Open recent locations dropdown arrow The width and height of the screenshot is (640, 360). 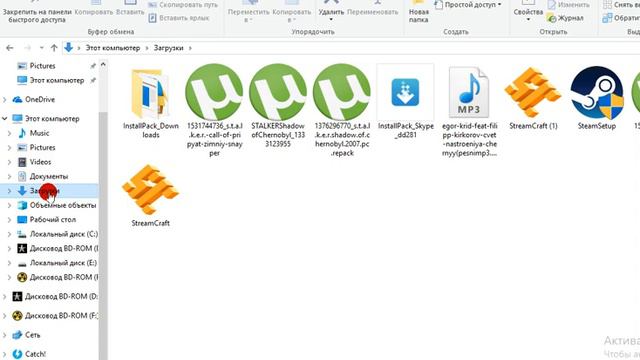coord(41,48)
